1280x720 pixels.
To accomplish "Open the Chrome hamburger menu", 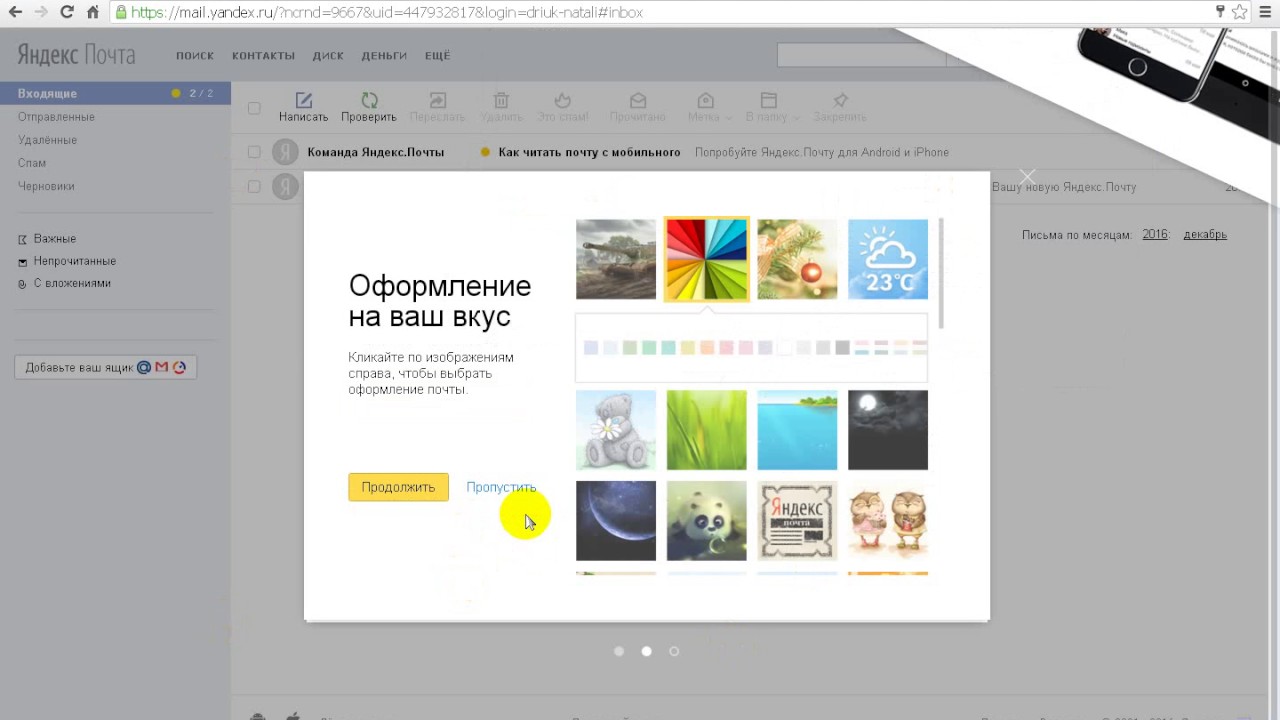I will 1266,12.
